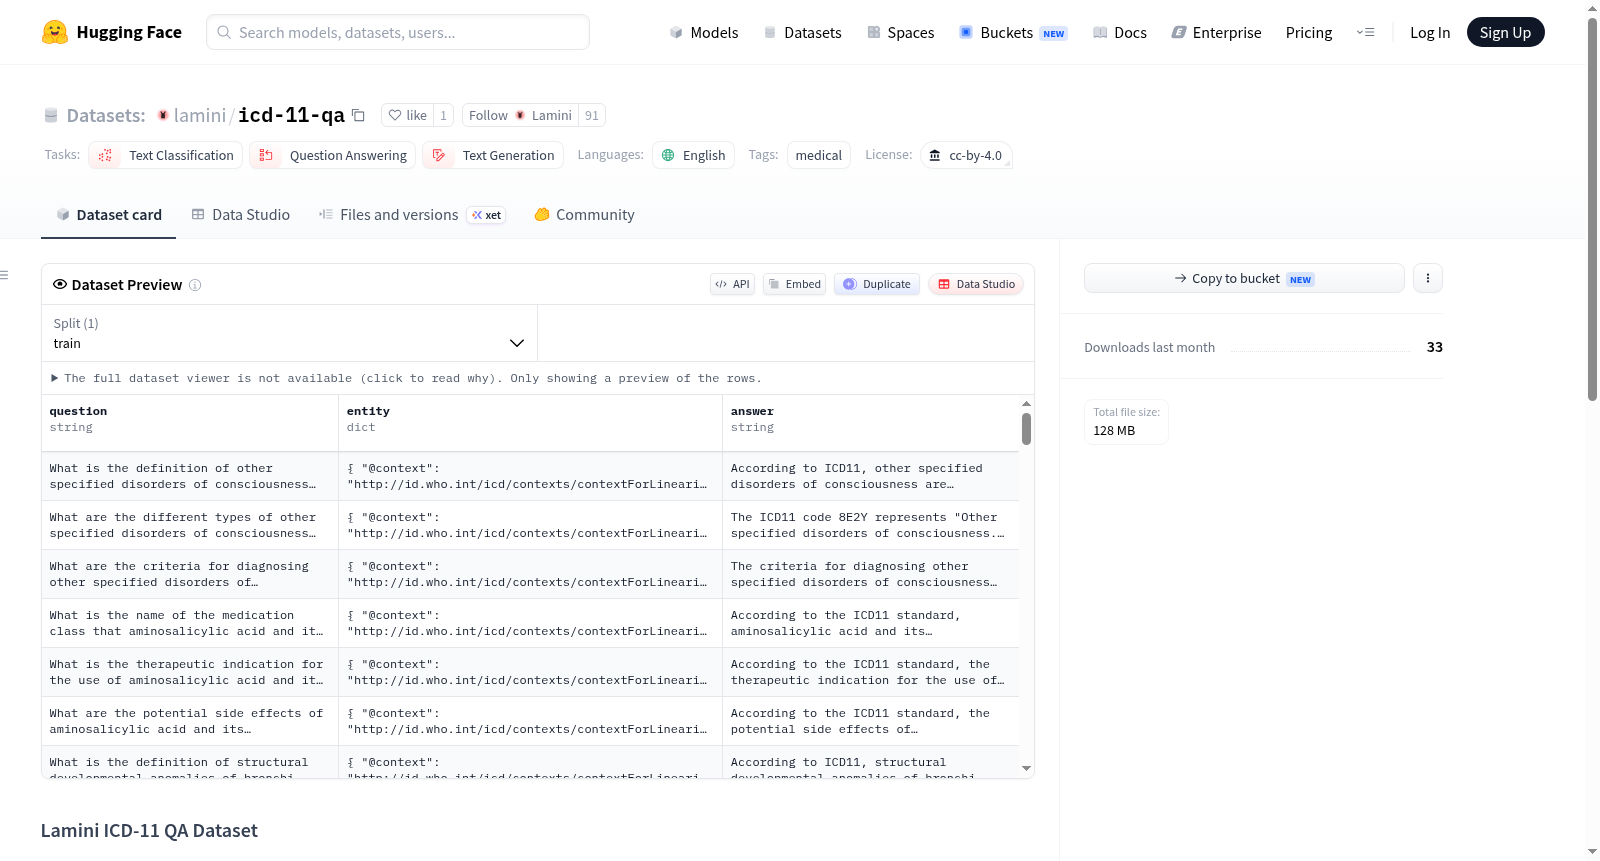This screenshot has width=1600, height=861.
Task: Click the like count 1
Action: pos(444,115)
